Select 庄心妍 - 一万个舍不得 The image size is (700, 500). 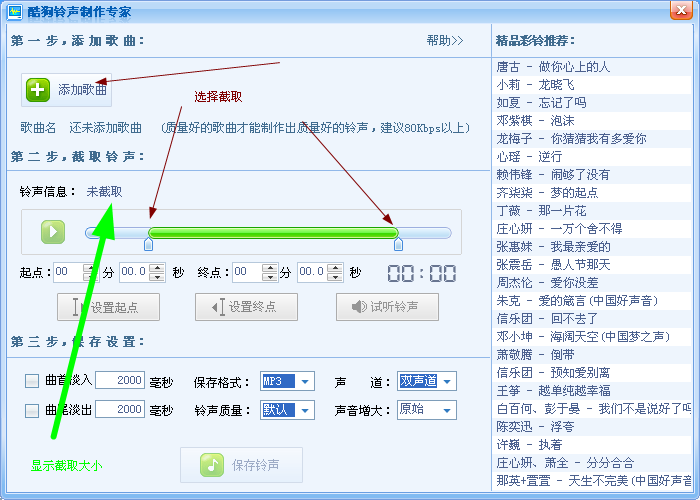click(x=592, y=229)
